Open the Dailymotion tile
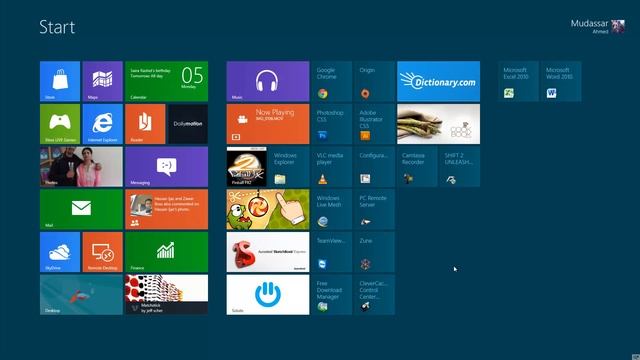Screen dimensions: 640x360 [188, 124]
